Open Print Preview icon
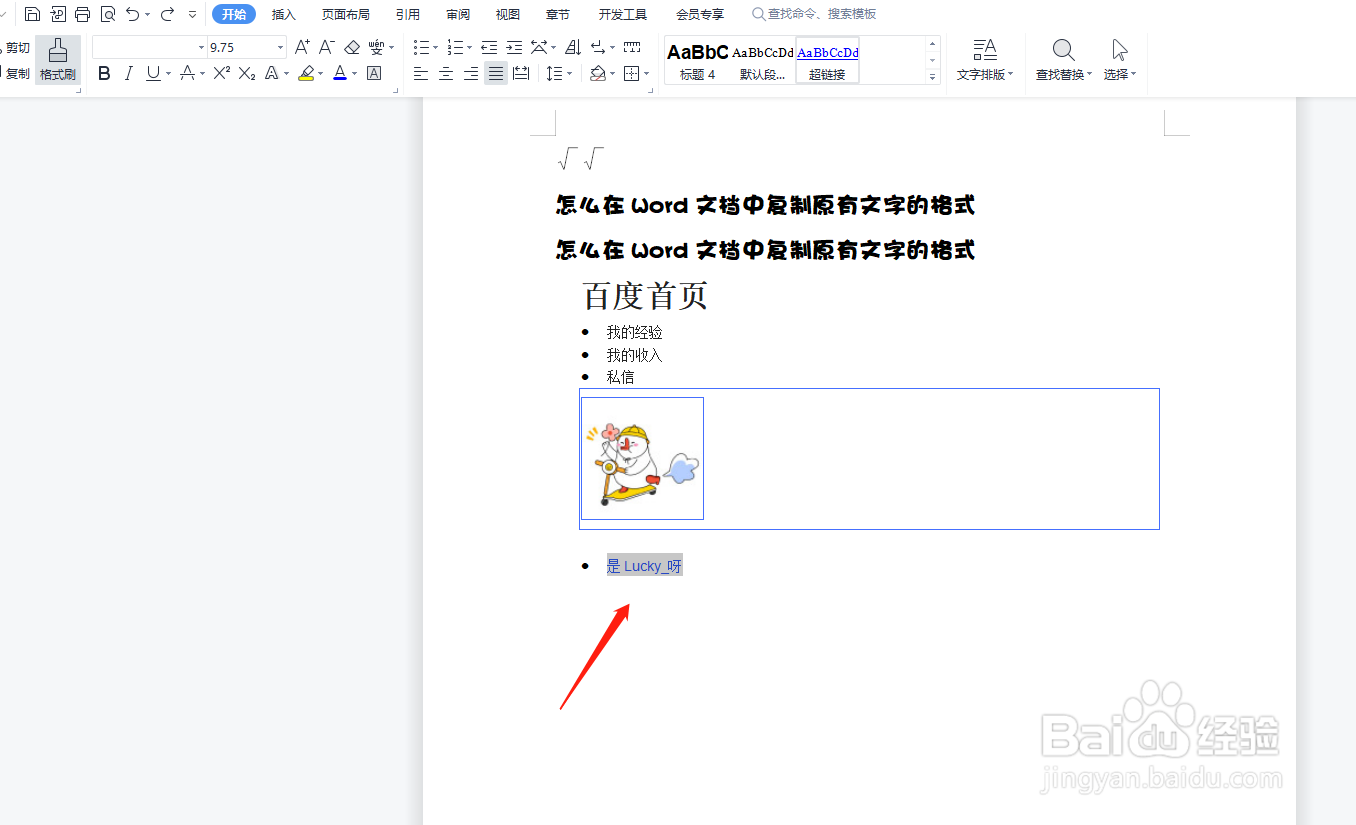 pos(108,14)
